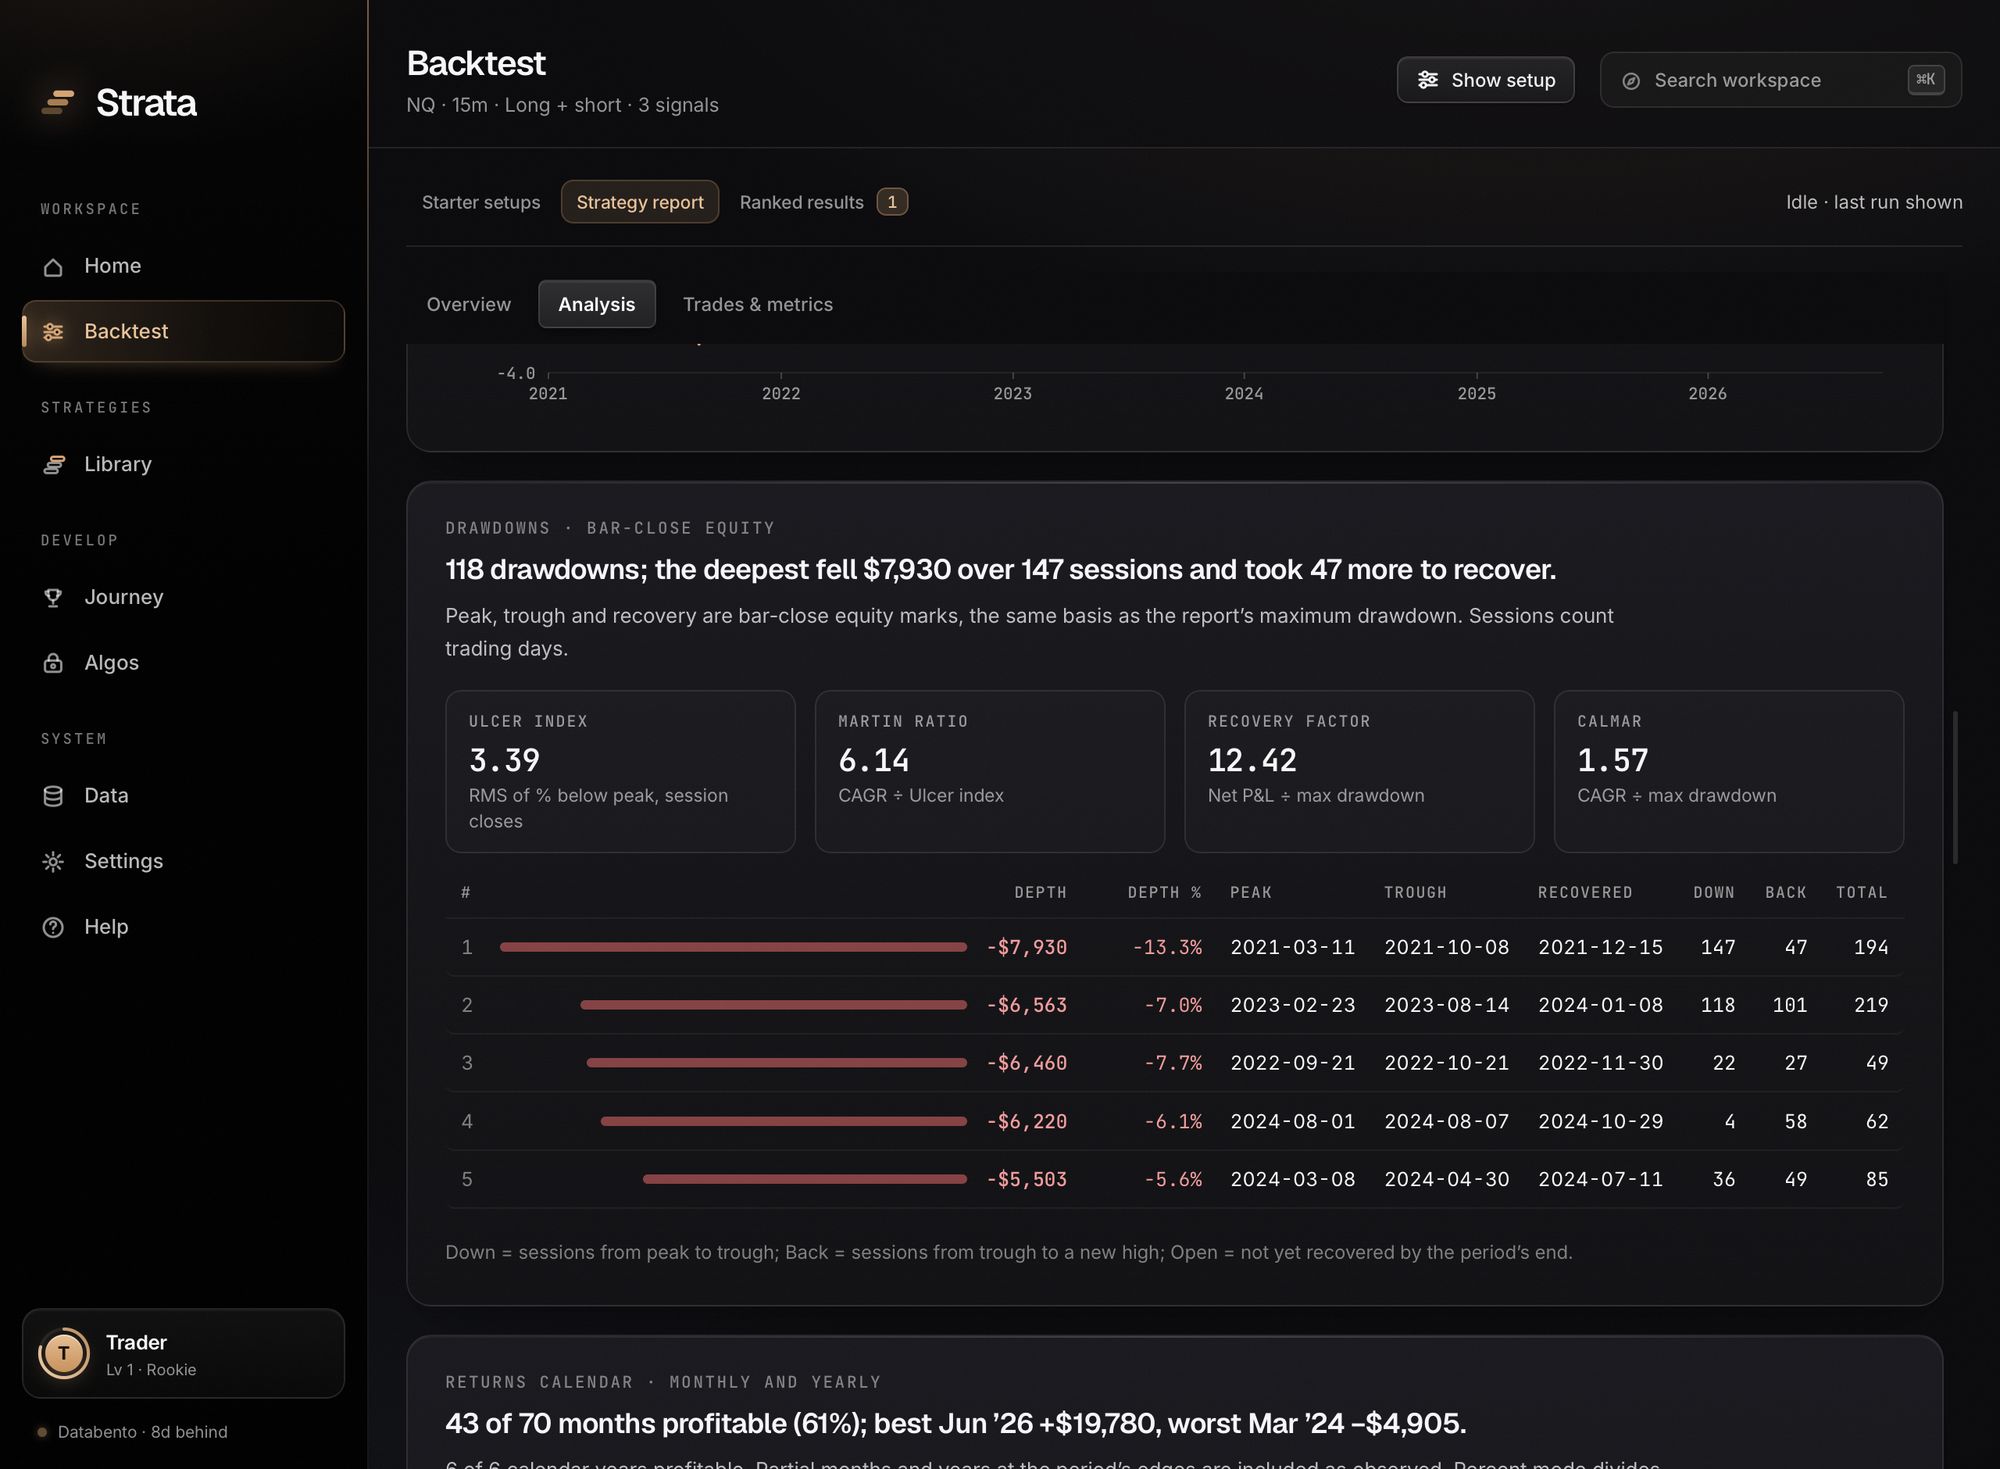The image size is (2000, 1469).
Task: Click the Calmar 1.57 card
Action: pyautogui.click(x=1729, y=771)
